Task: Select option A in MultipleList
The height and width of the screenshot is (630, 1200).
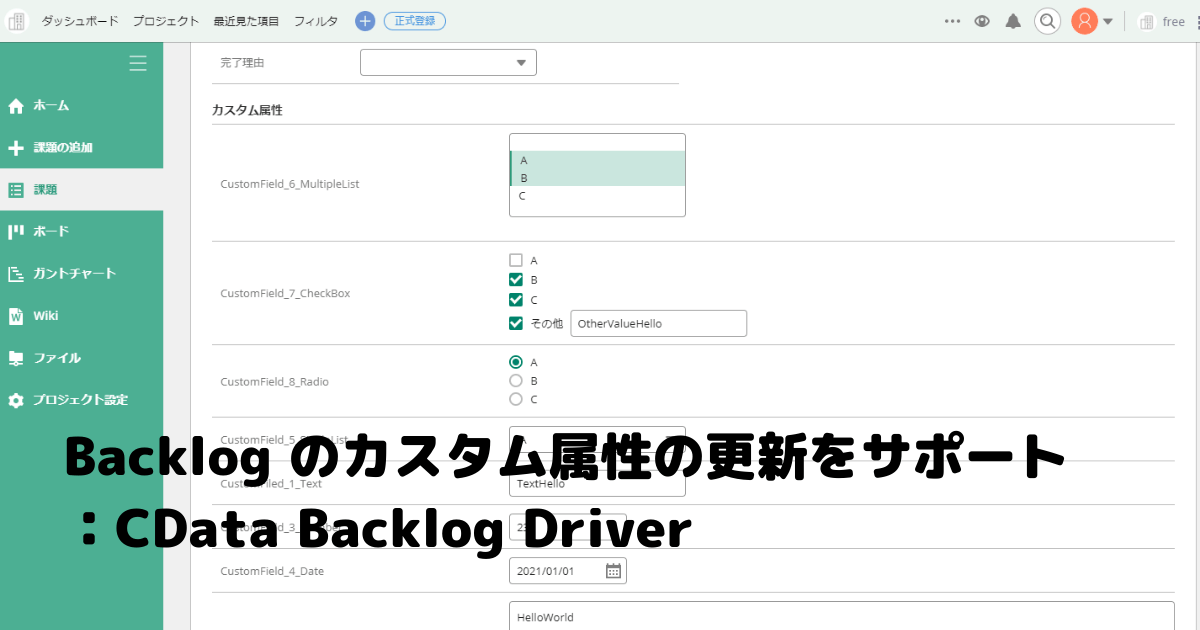Action: (597, 160)
